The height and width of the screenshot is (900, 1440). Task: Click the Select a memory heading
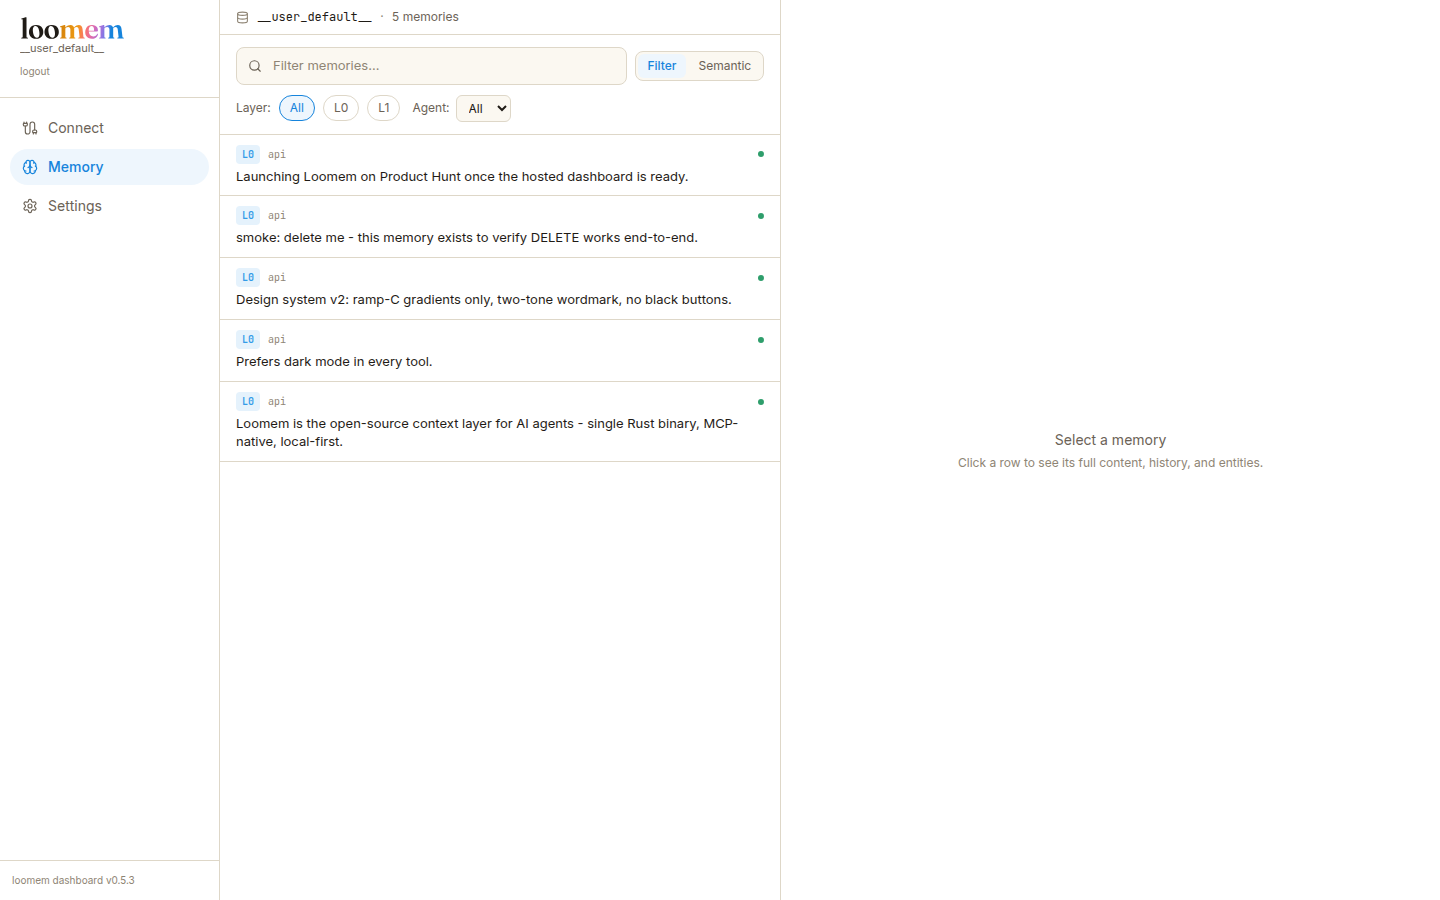(1110, 440)
